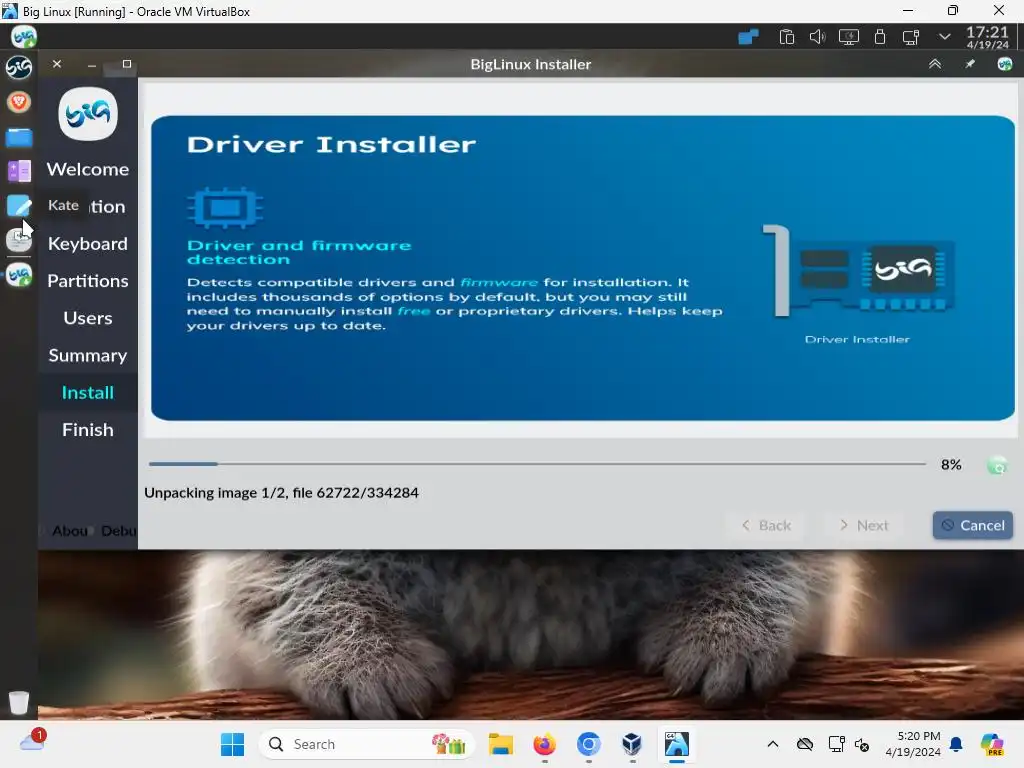Select the Partitions step in sidebar
The image size is (1024, 768).
[x=88, y=281]
